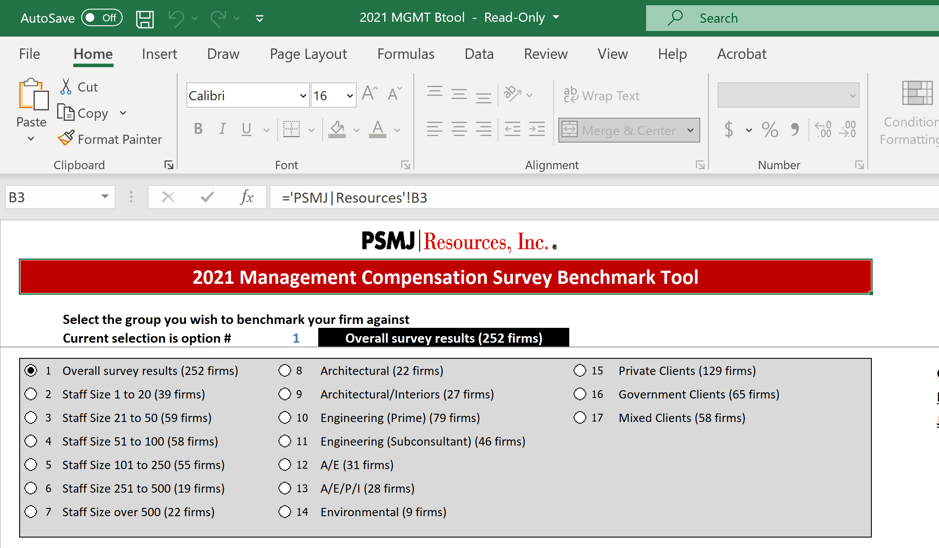
Task: Align text right
Action: [x=484, y=129]
